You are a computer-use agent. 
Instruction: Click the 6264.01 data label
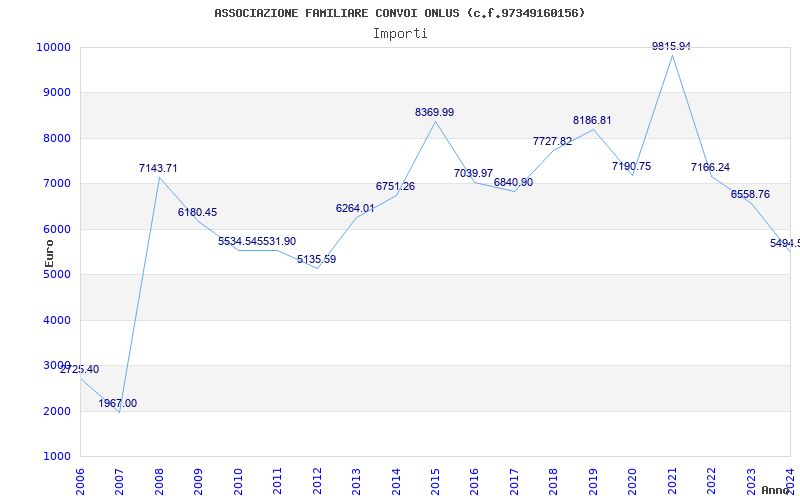(x=355, y=208)
